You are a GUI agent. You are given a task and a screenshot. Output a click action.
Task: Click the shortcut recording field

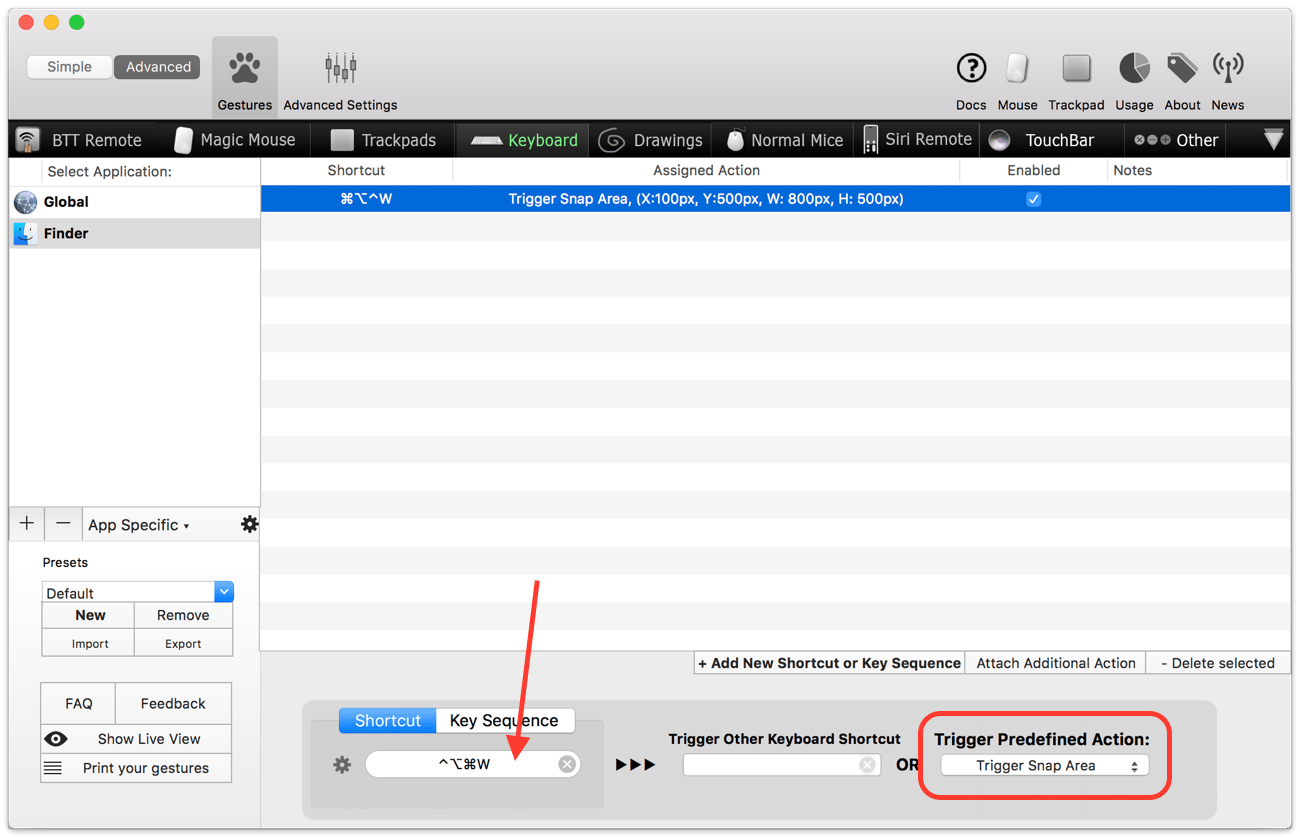pos(472,765)
